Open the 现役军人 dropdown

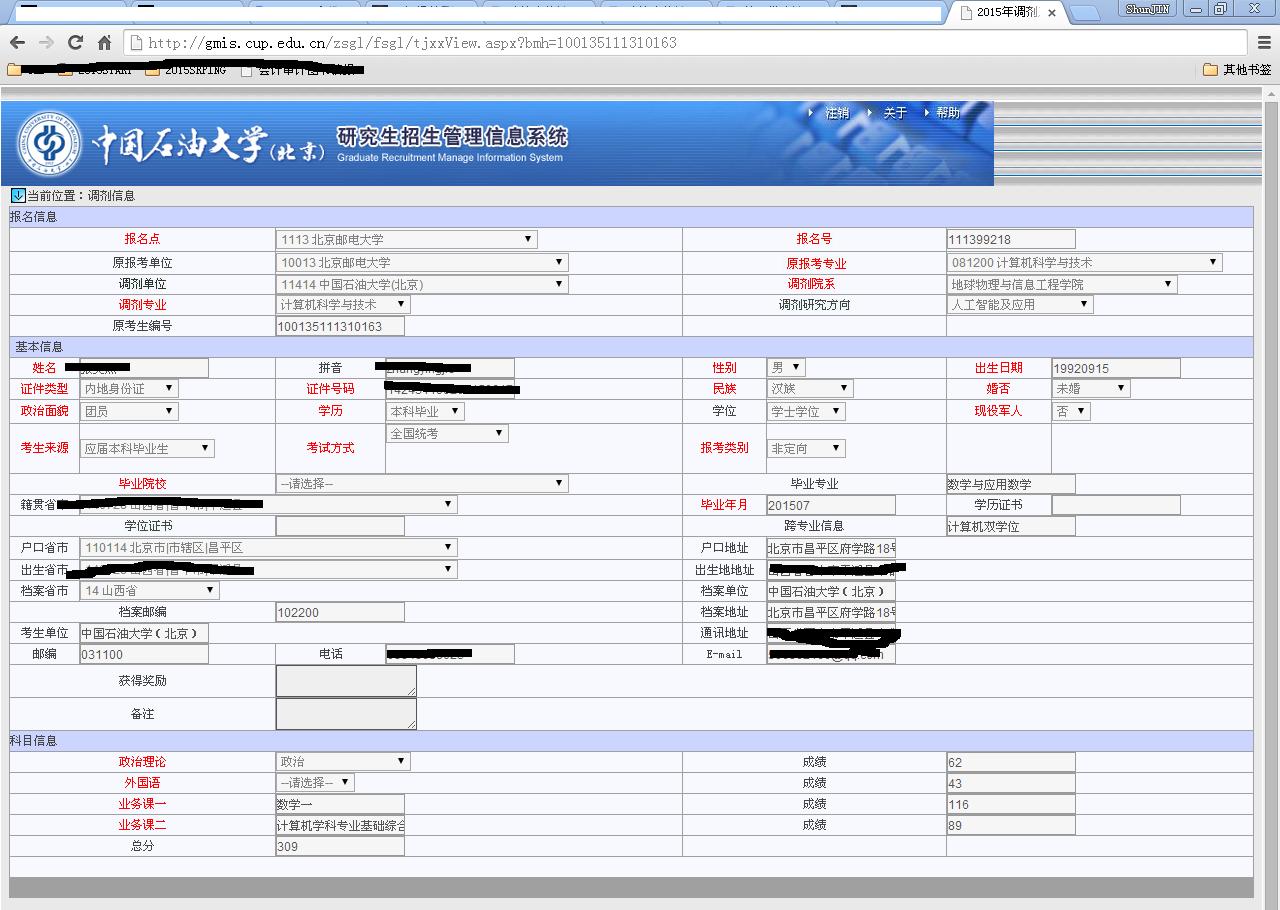point(1071,411)
